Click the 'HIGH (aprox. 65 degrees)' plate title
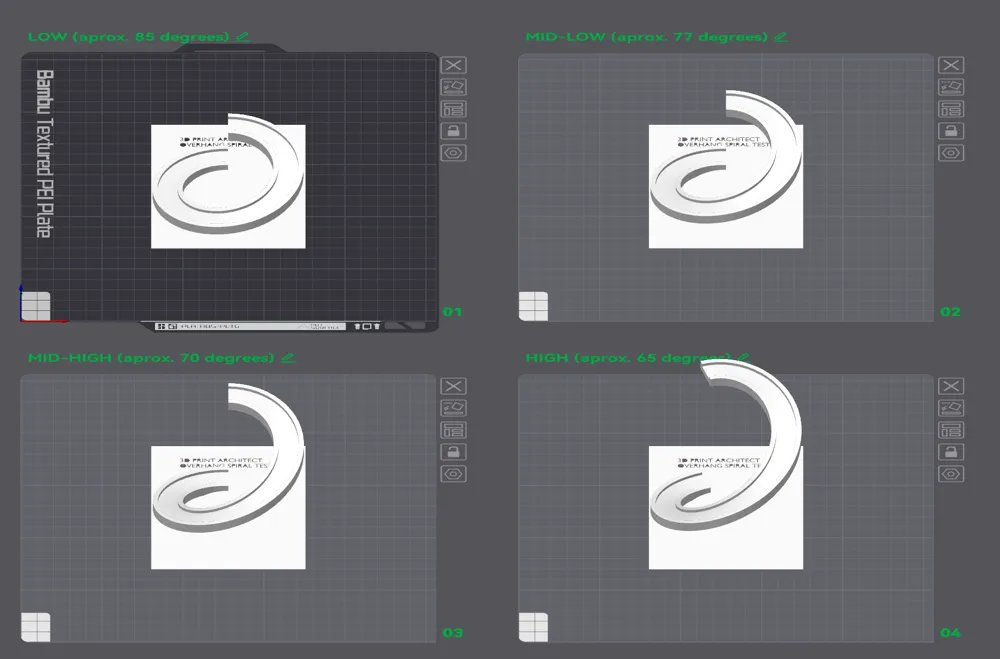The width and height of the screenshot is (1000, 659). [628, 357]
